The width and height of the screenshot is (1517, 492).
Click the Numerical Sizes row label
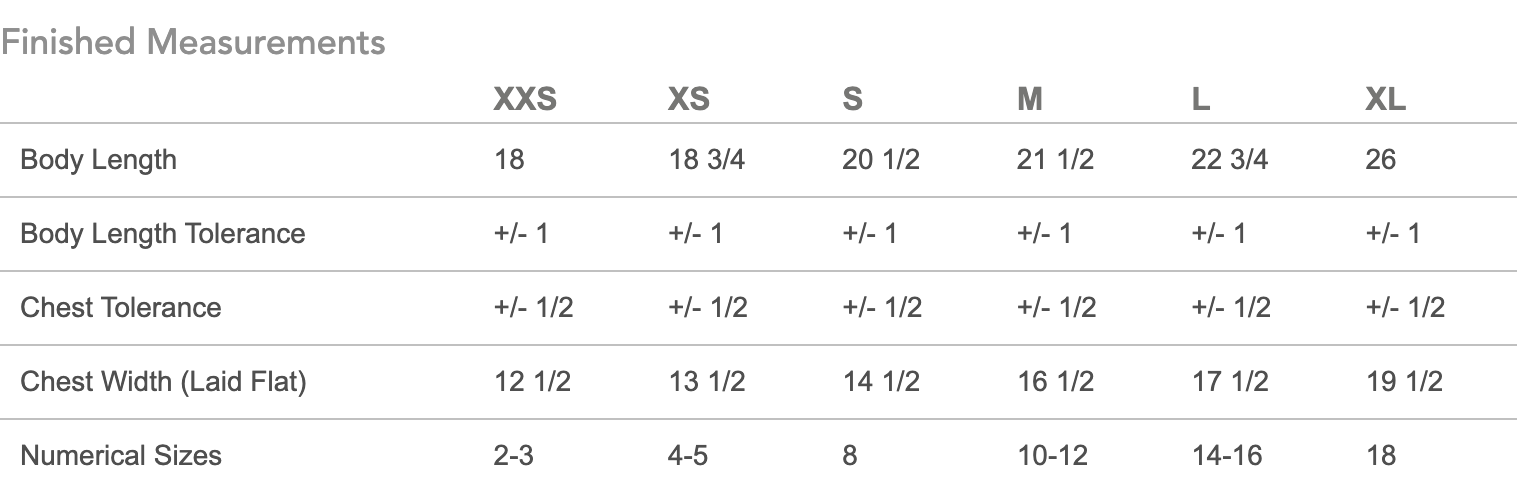(x=121, y=456)
